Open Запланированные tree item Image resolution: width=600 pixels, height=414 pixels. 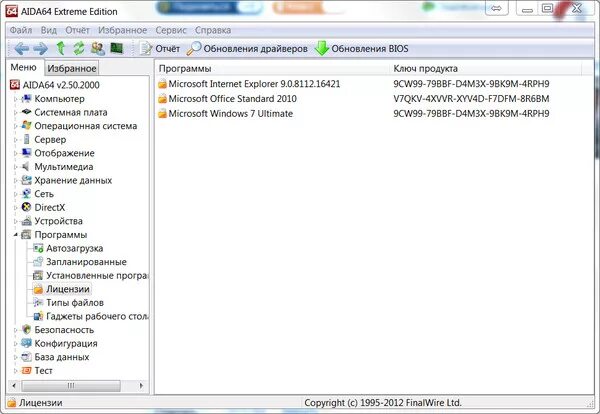click(86, 262)
